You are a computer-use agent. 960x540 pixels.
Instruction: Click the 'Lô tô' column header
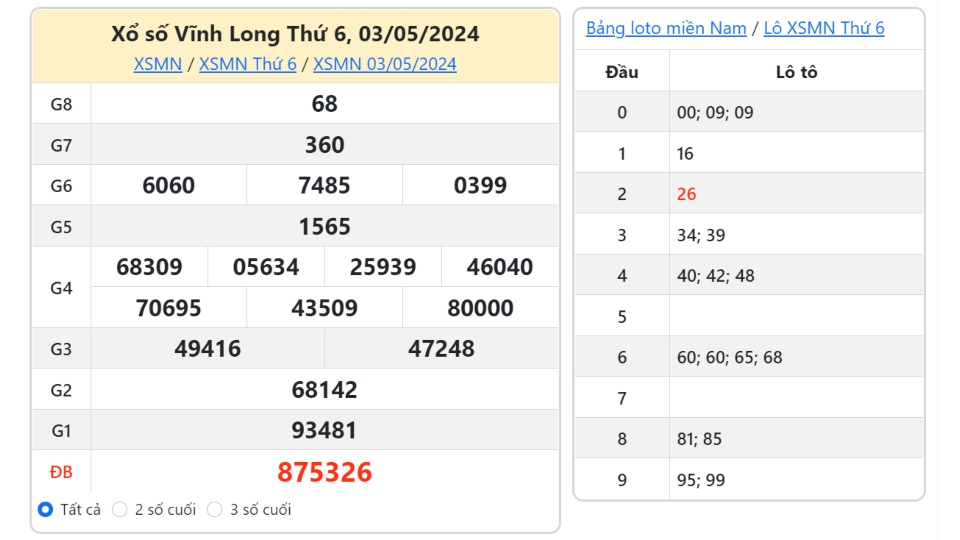pos(796,72)
